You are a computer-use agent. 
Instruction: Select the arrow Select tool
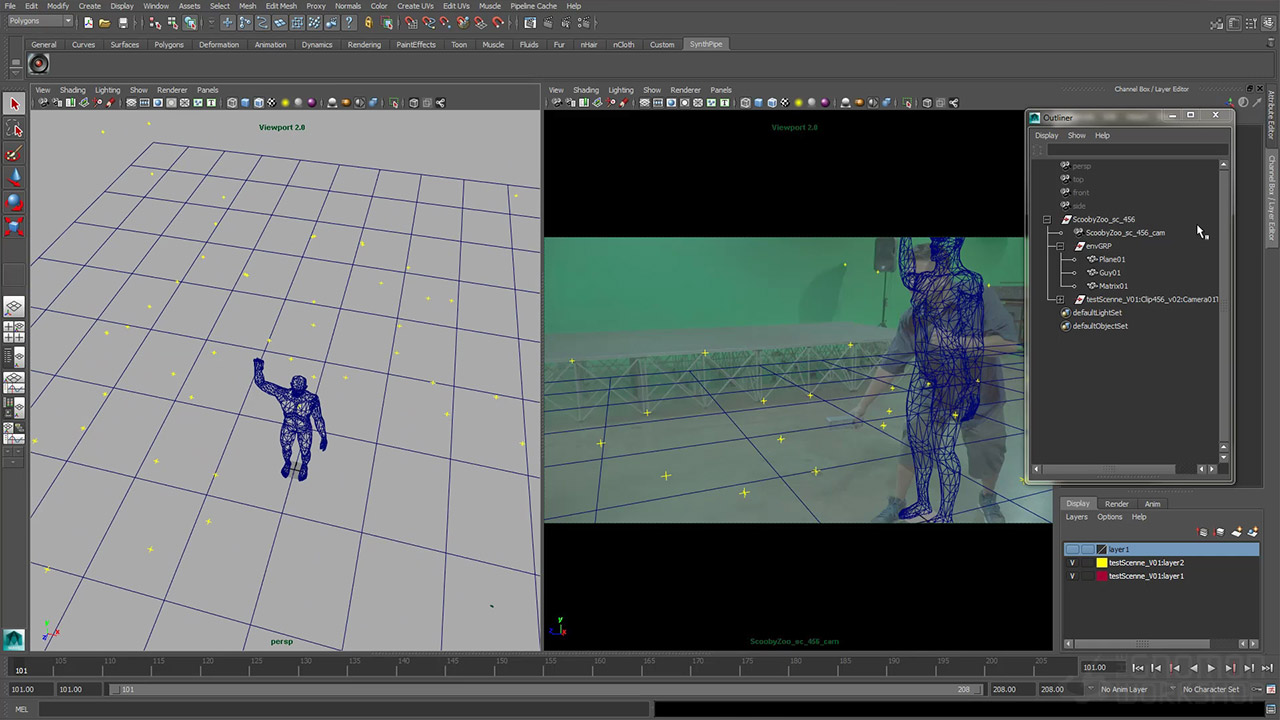(x=14, y=104)
